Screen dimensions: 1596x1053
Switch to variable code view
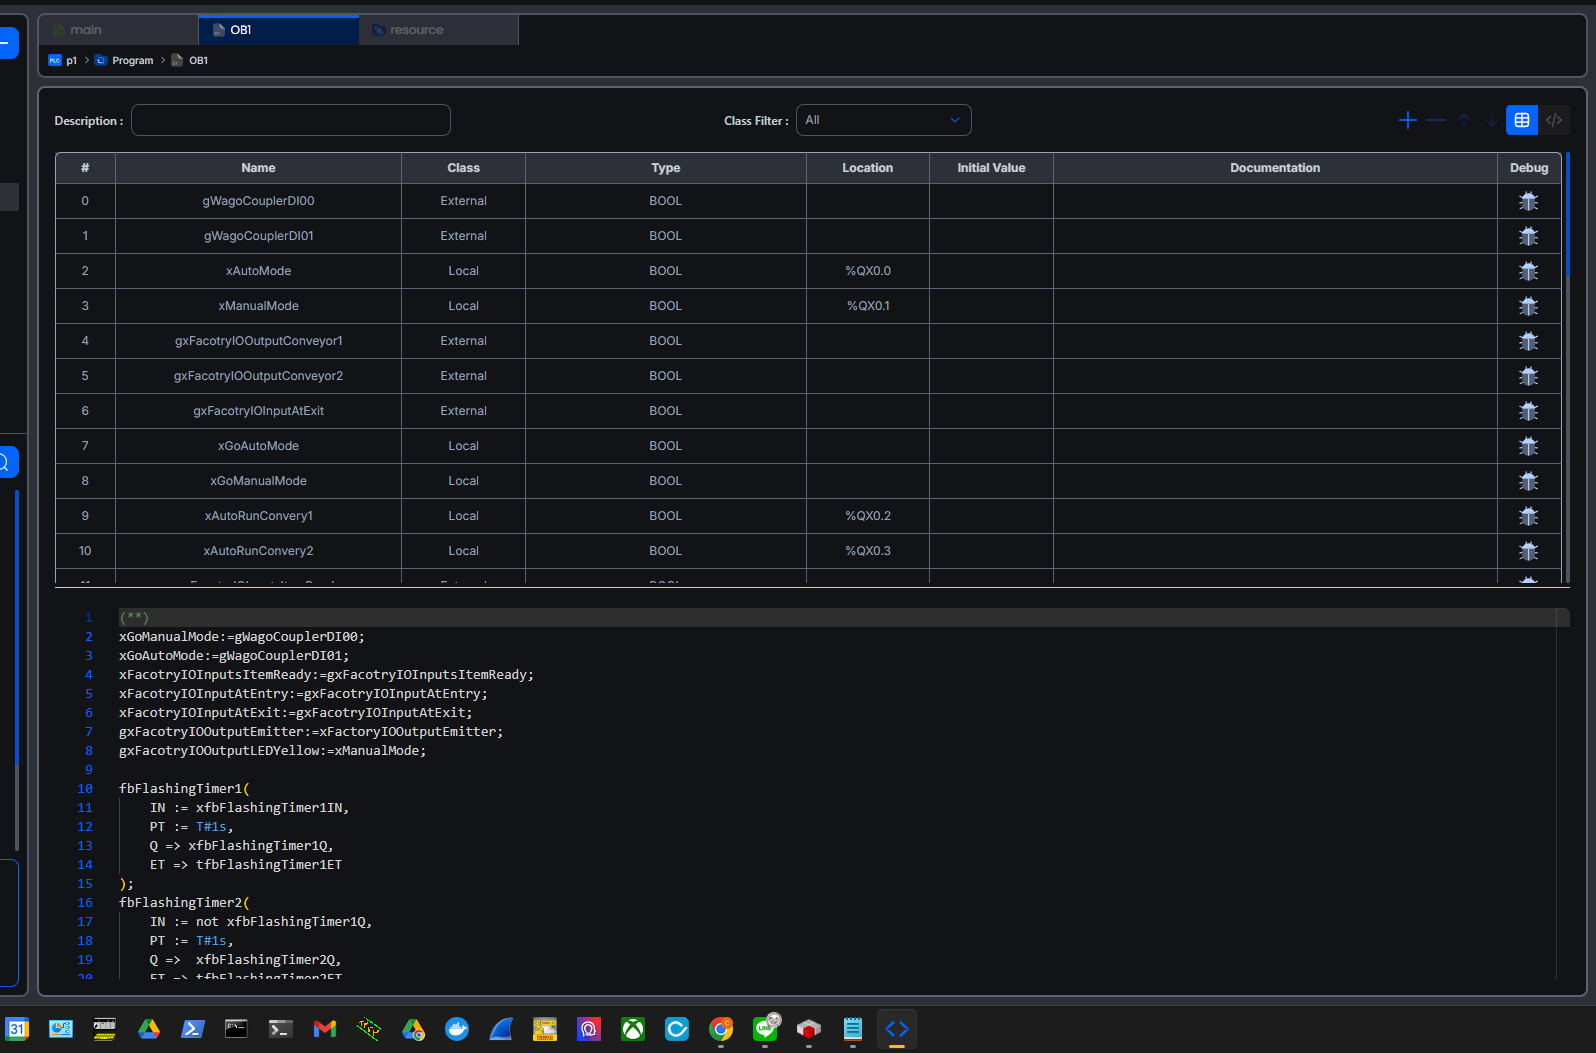[1554, 121]
